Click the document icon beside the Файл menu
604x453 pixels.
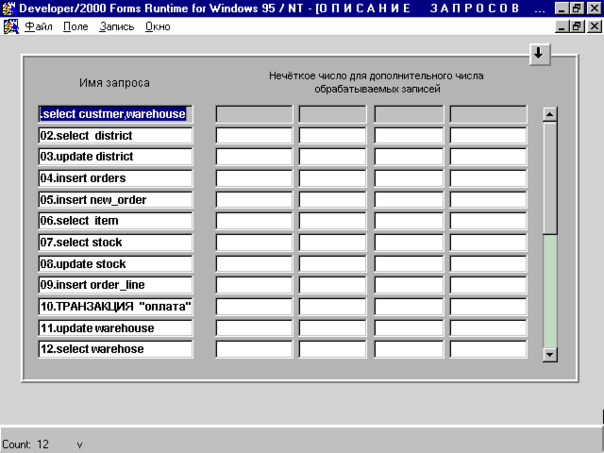tap(11, 27)
